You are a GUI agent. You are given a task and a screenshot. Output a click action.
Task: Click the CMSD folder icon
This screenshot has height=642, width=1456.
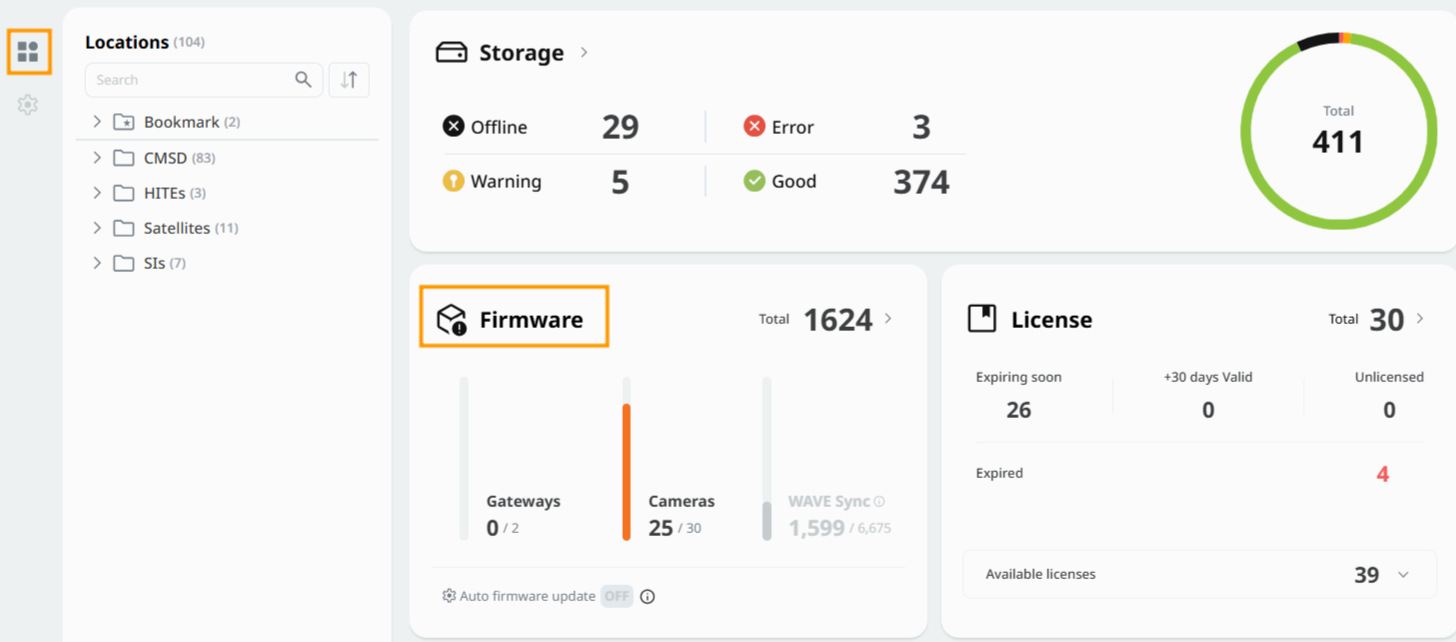(124, 158)
